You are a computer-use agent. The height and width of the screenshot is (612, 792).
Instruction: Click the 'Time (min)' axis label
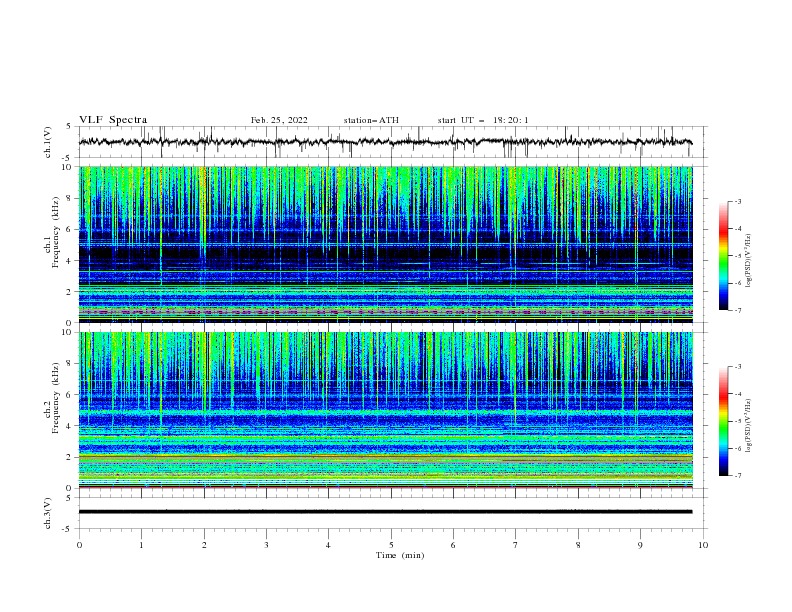tap(400, 555)
